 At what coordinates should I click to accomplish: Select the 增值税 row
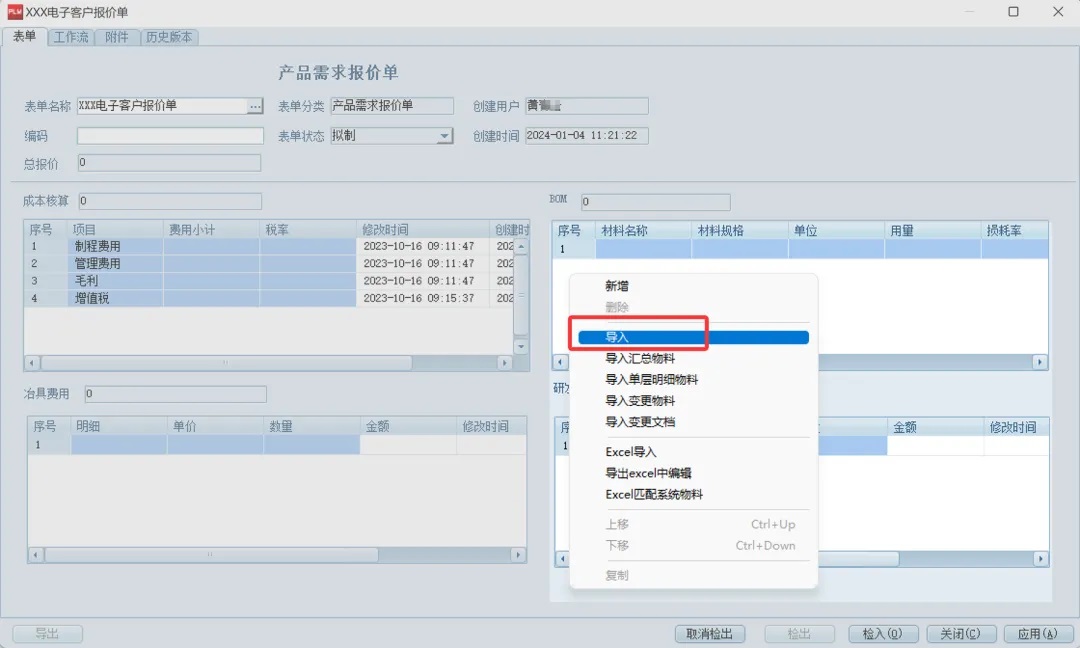(x=269, y=298)
